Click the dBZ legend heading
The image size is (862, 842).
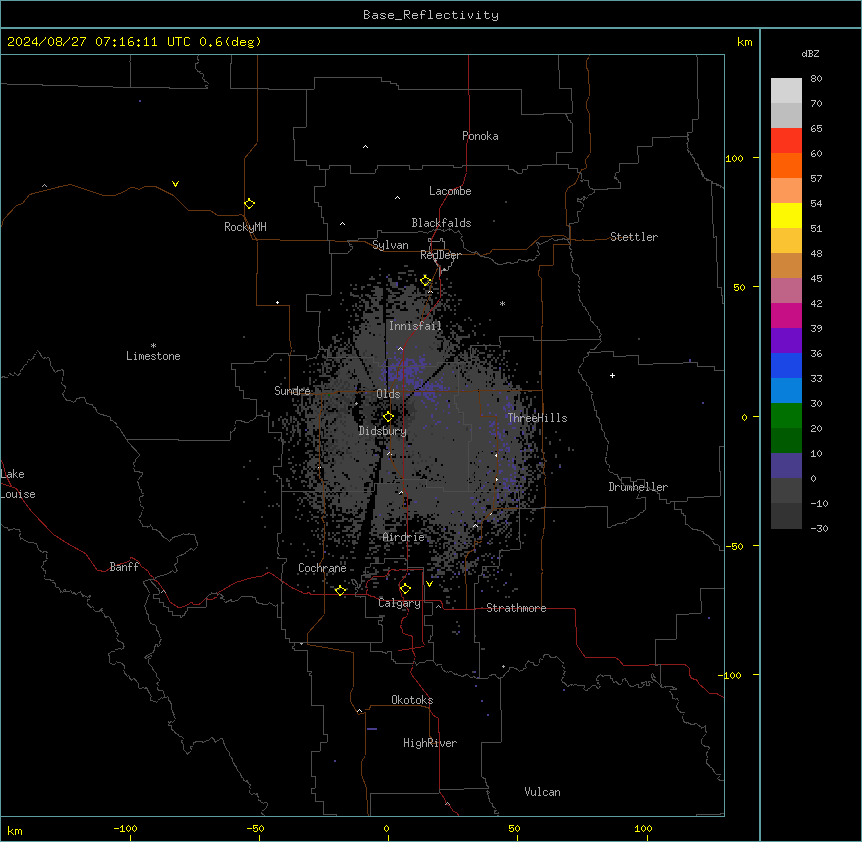click(x=810, y=54)
